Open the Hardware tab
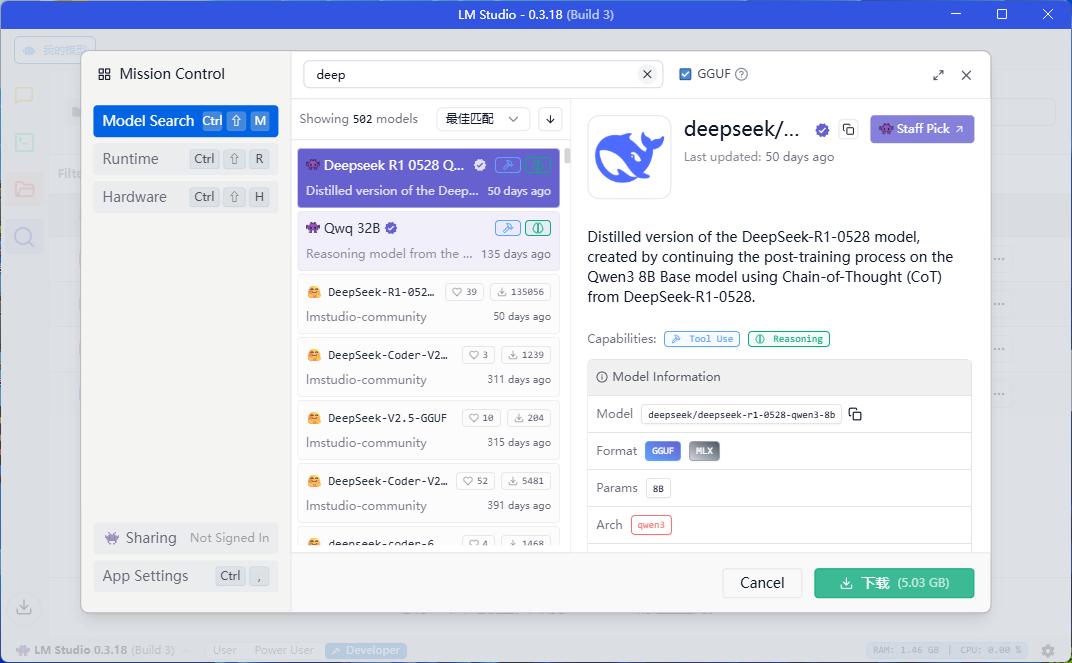This screenshot has width=1072, height=663. (x=185, y=198)
